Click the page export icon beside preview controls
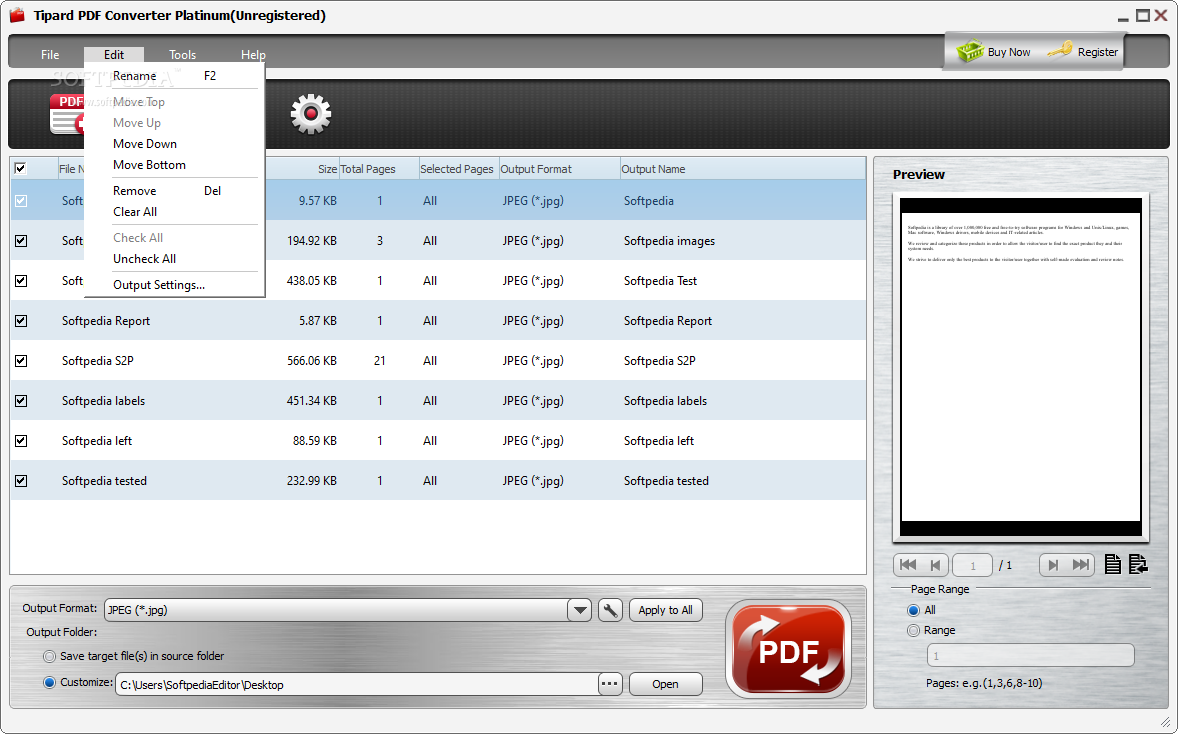The width and height of the screenshot is (1178, 734). pyautogui.click(x=1138, y=564)
